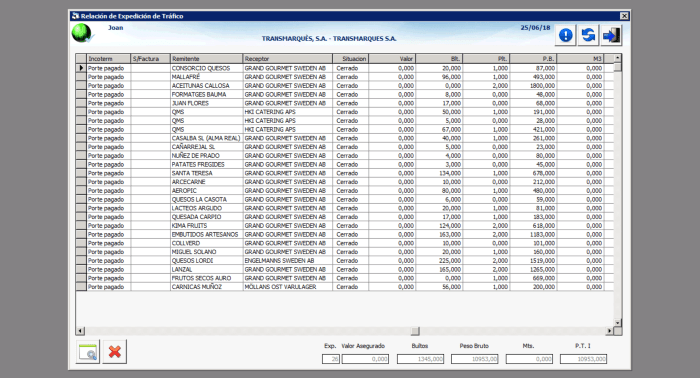Select the MALLAFRÉ remitente cell
Screen dimensions: 700x378
(x=207, y=77)
